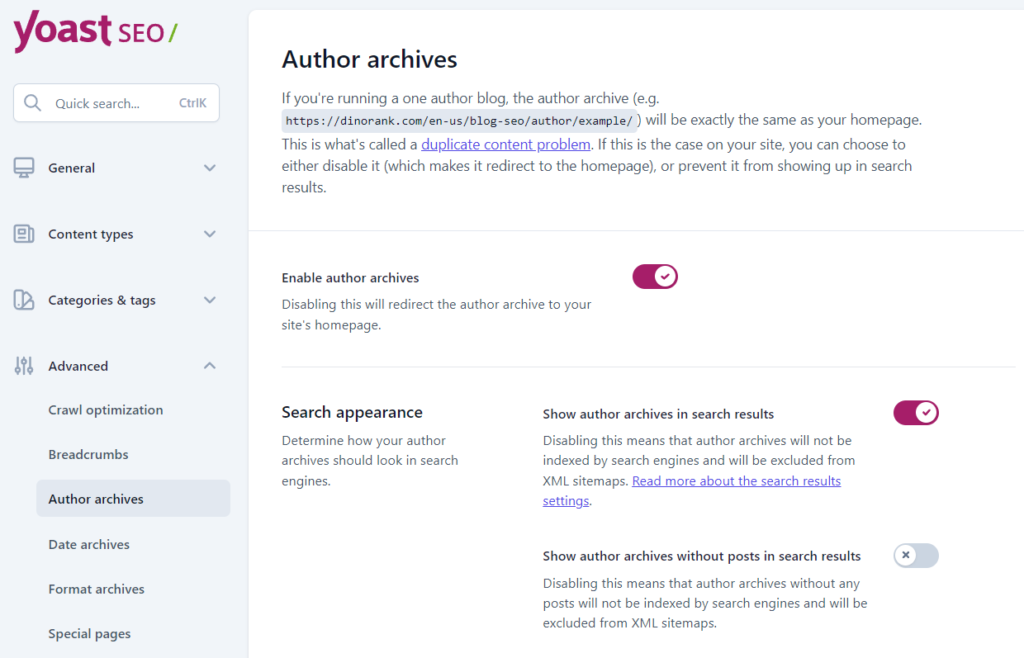Click the Yoast SEO logo
The height and width of the screenshot is (658, 1024).
[95, 31]
